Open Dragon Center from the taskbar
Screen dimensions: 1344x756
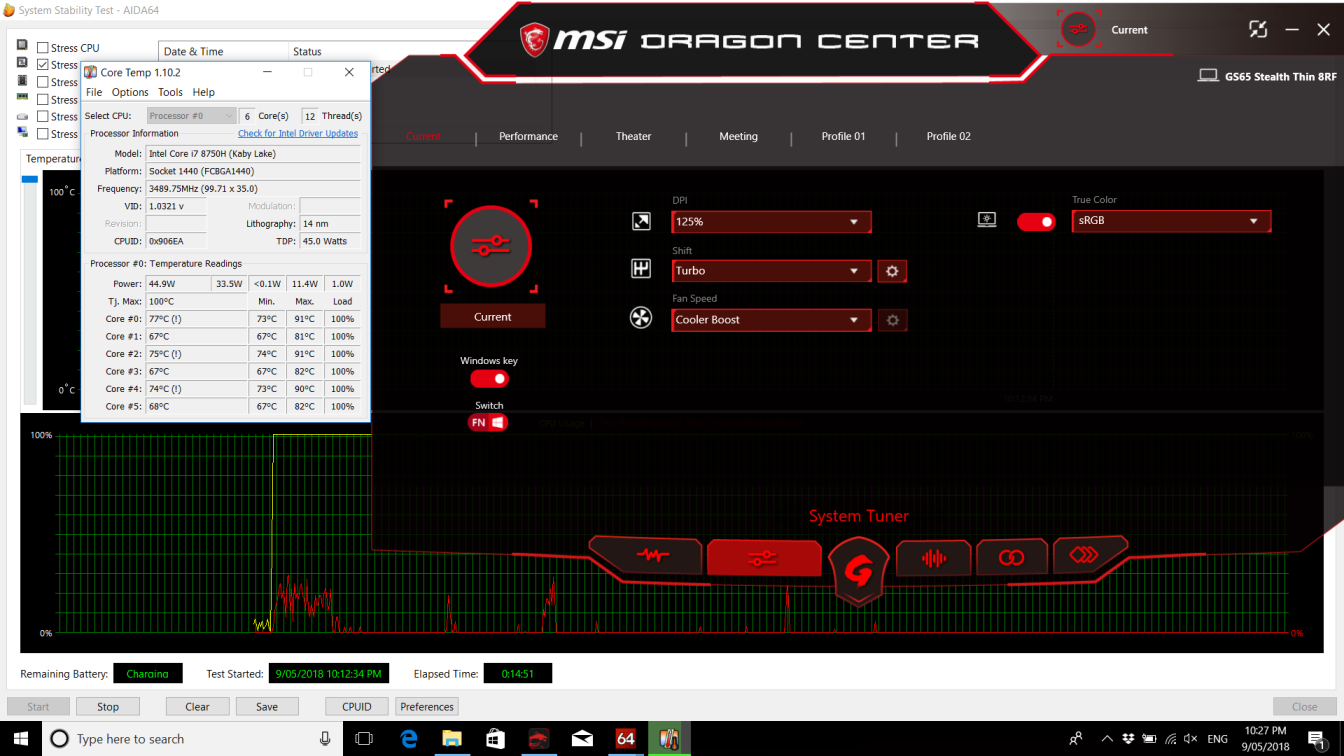click(538, 739)
